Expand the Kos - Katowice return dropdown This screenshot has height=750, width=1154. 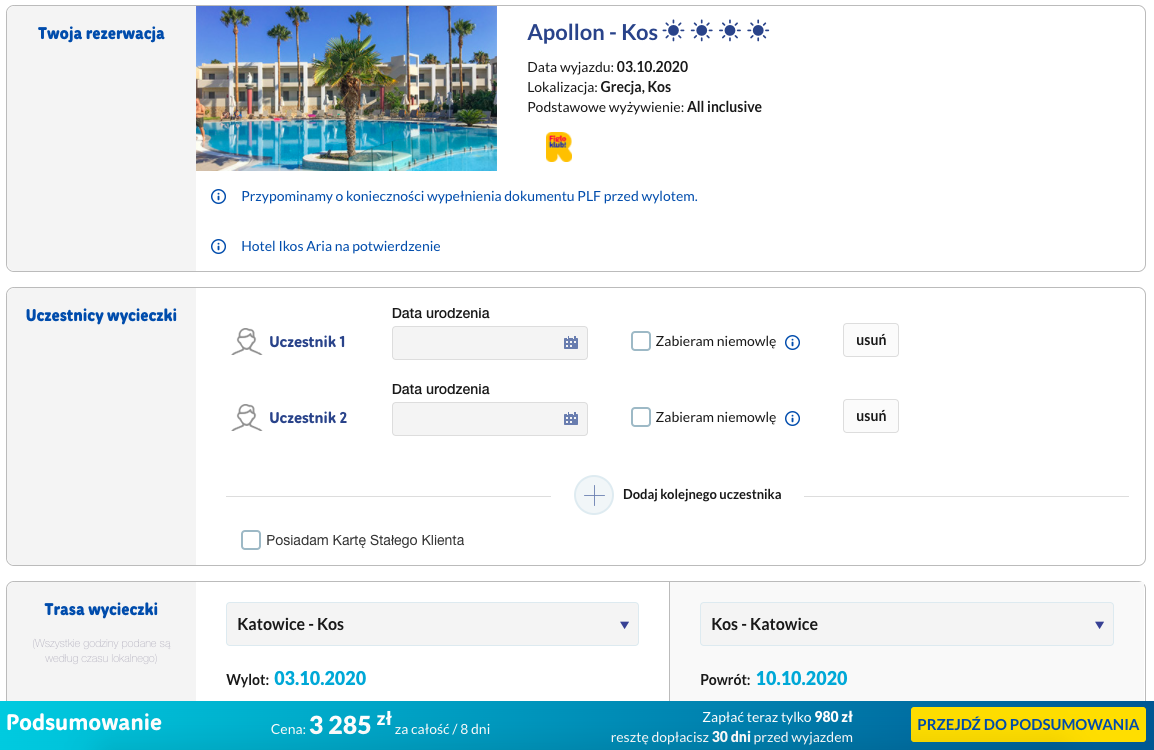pos(906,624)
